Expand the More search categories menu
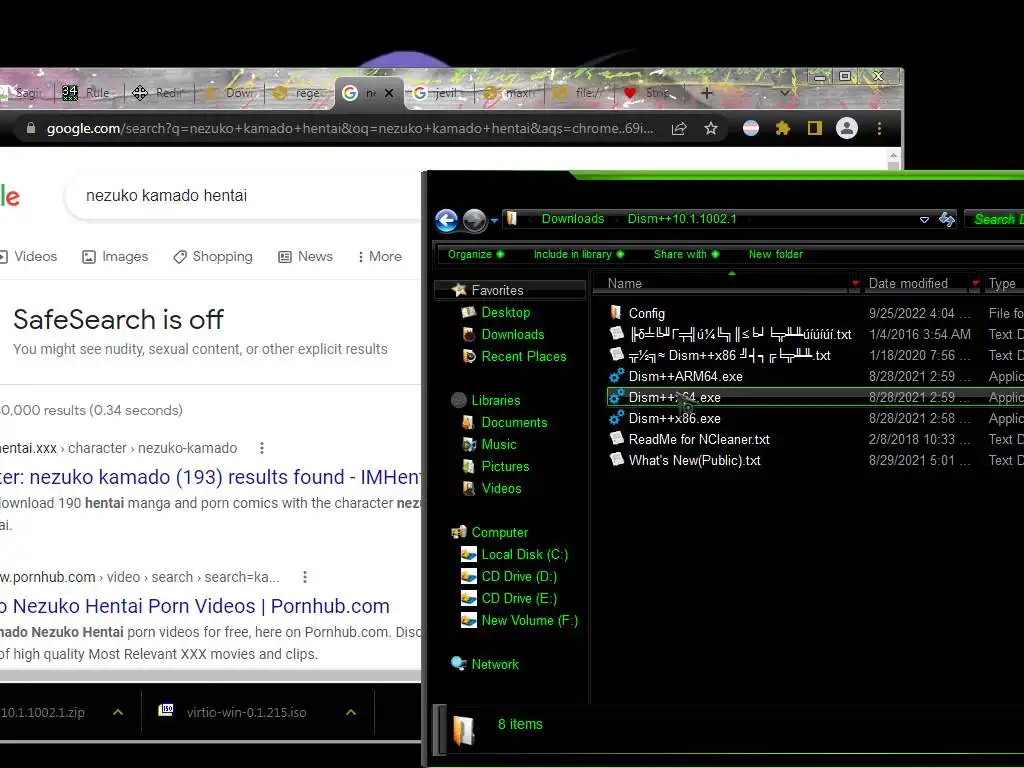The width and height of the screenshot is (1024, 768). click(379, 257)
